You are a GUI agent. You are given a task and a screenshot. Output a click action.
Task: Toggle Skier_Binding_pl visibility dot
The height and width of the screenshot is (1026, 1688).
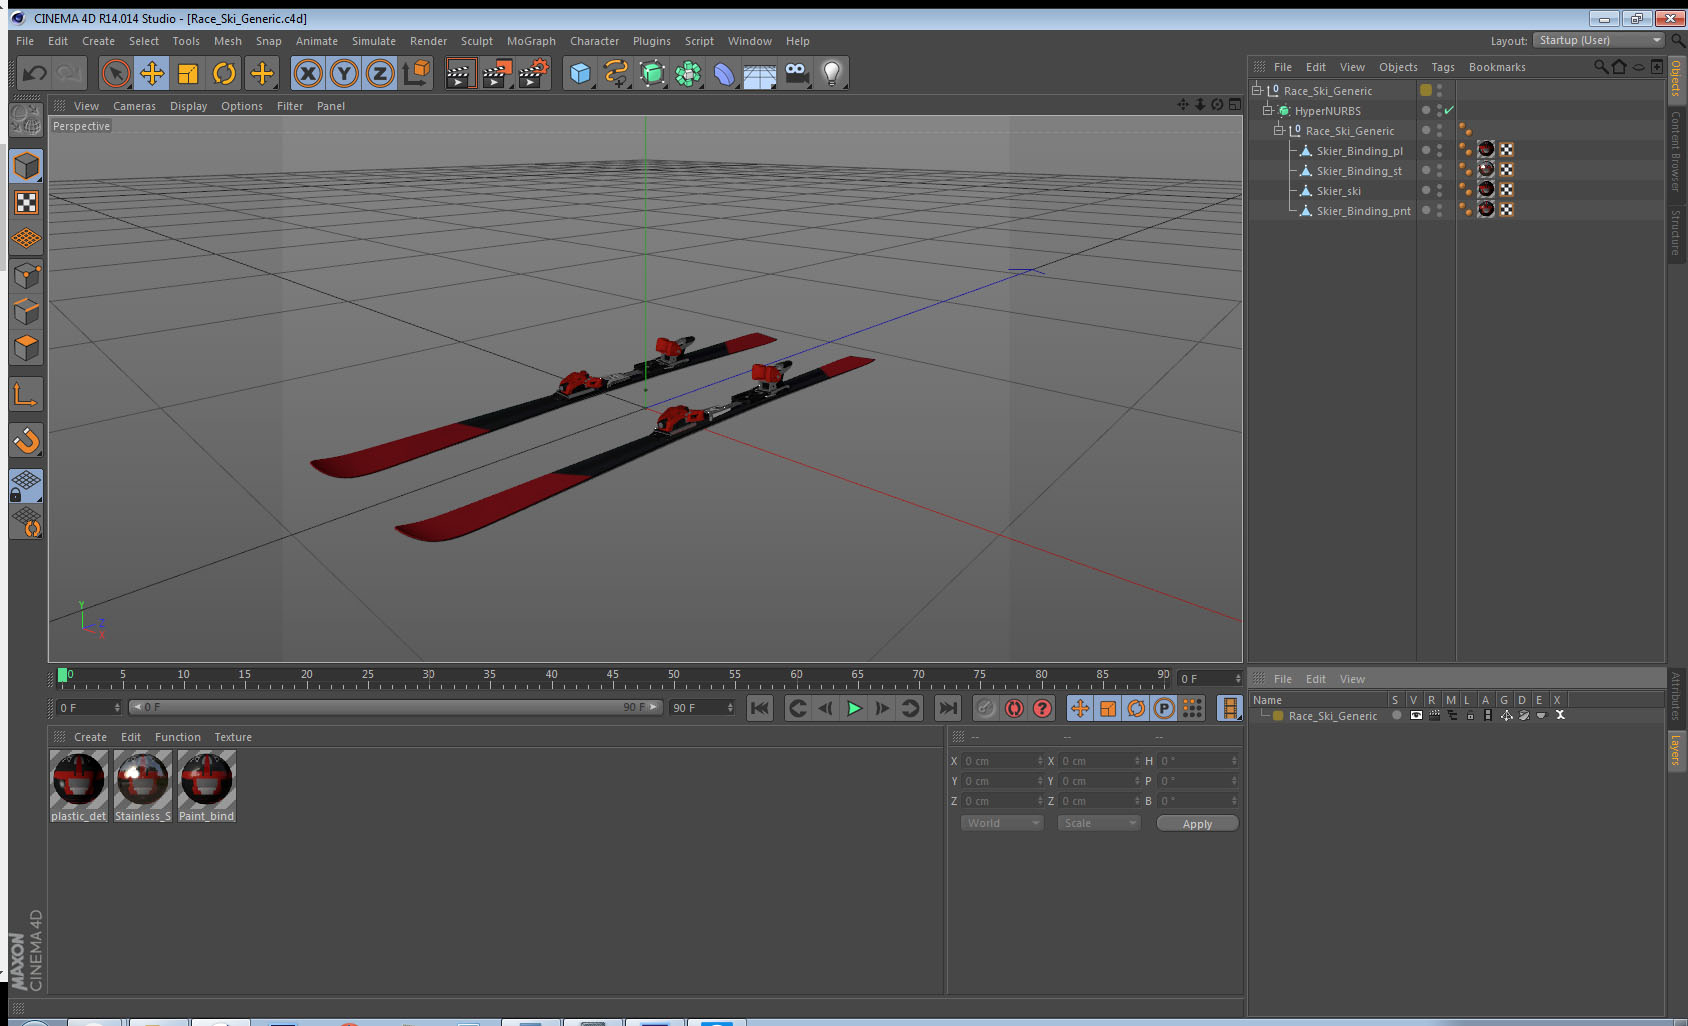[1440, 147]
